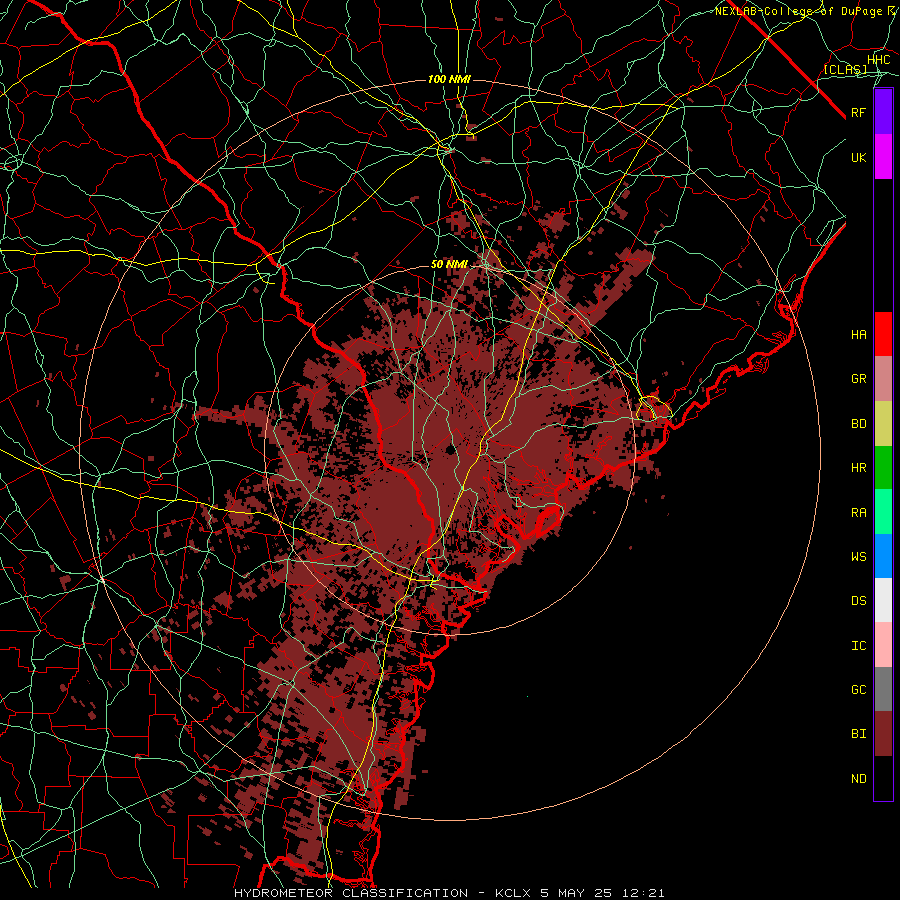Click the BI legend label

[859, 734]
